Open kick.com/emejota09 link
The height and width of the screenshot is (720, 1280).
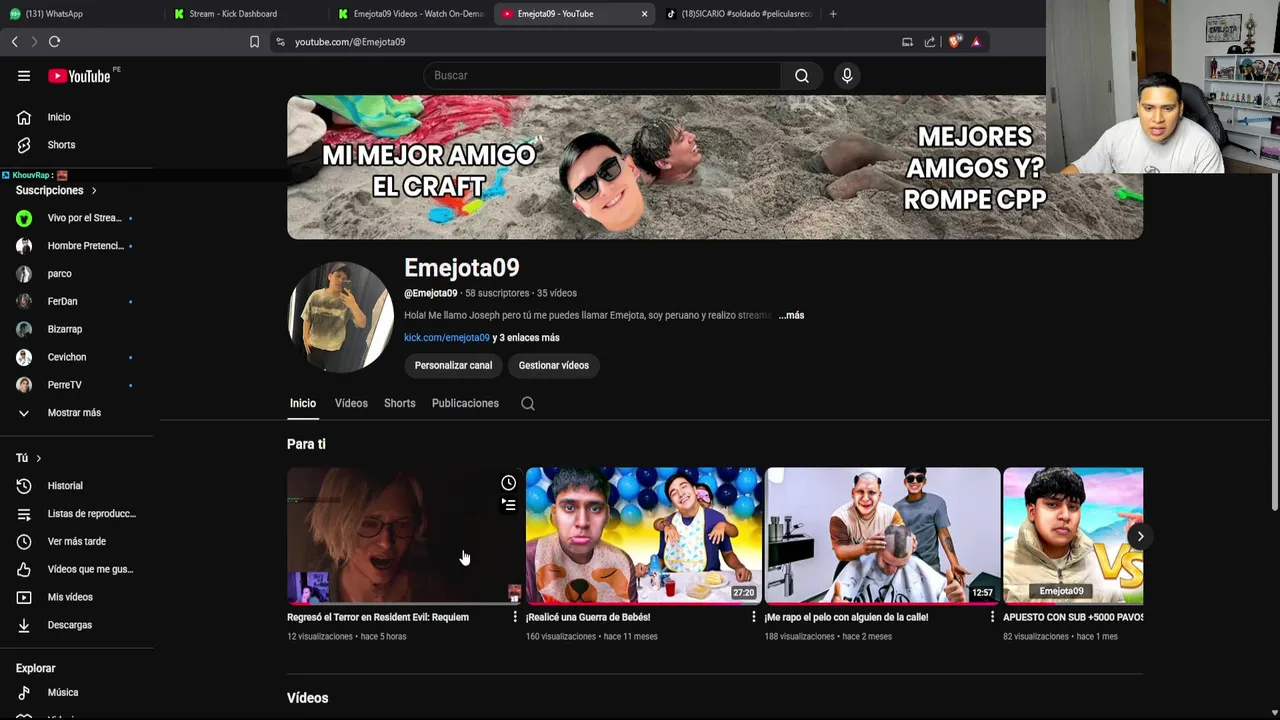tap(447, 338)
